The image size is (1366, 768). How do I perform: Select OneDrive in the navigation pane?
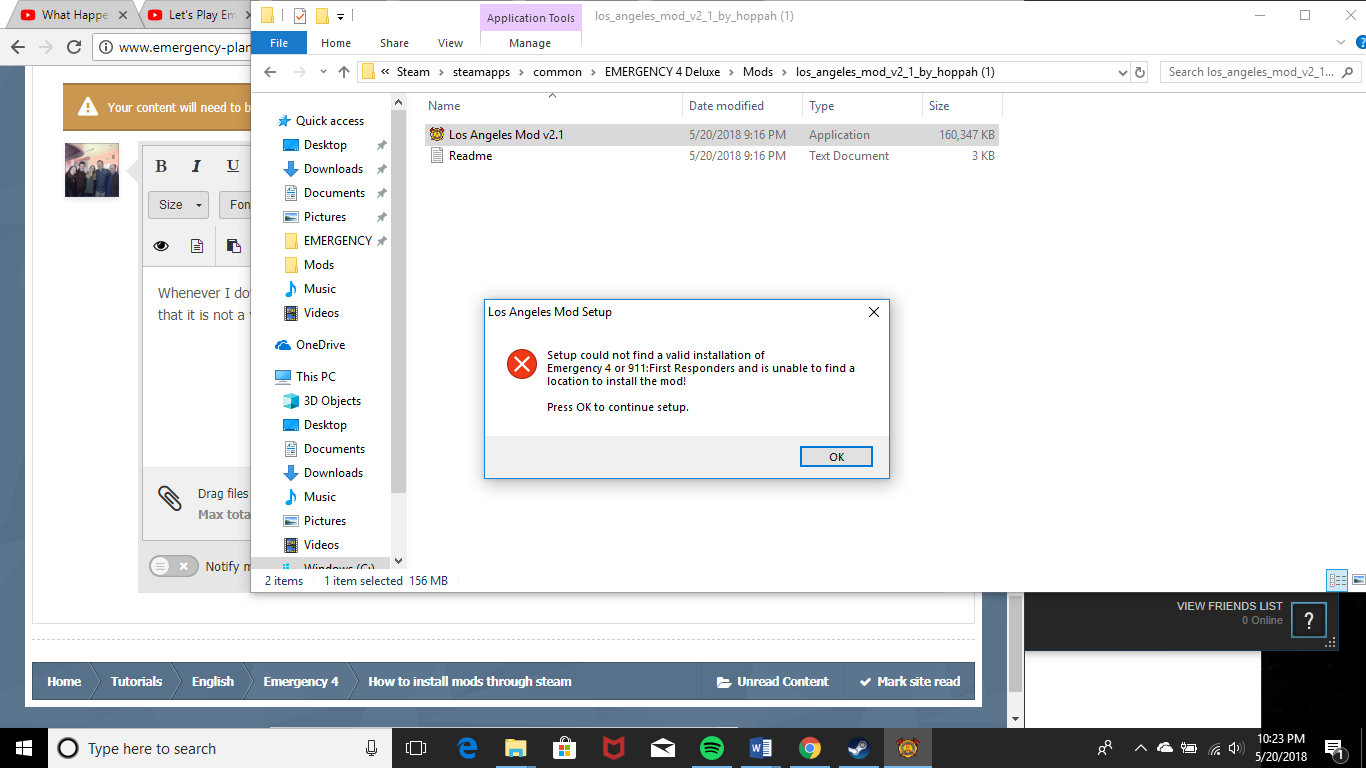[x=320, y=345]
